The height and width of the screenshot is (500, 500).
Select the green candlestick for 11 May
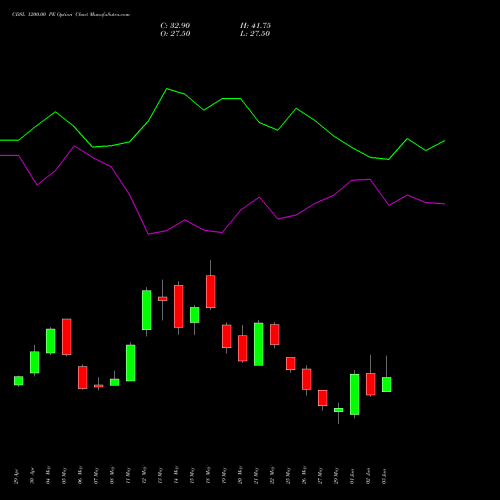(131, 363)
